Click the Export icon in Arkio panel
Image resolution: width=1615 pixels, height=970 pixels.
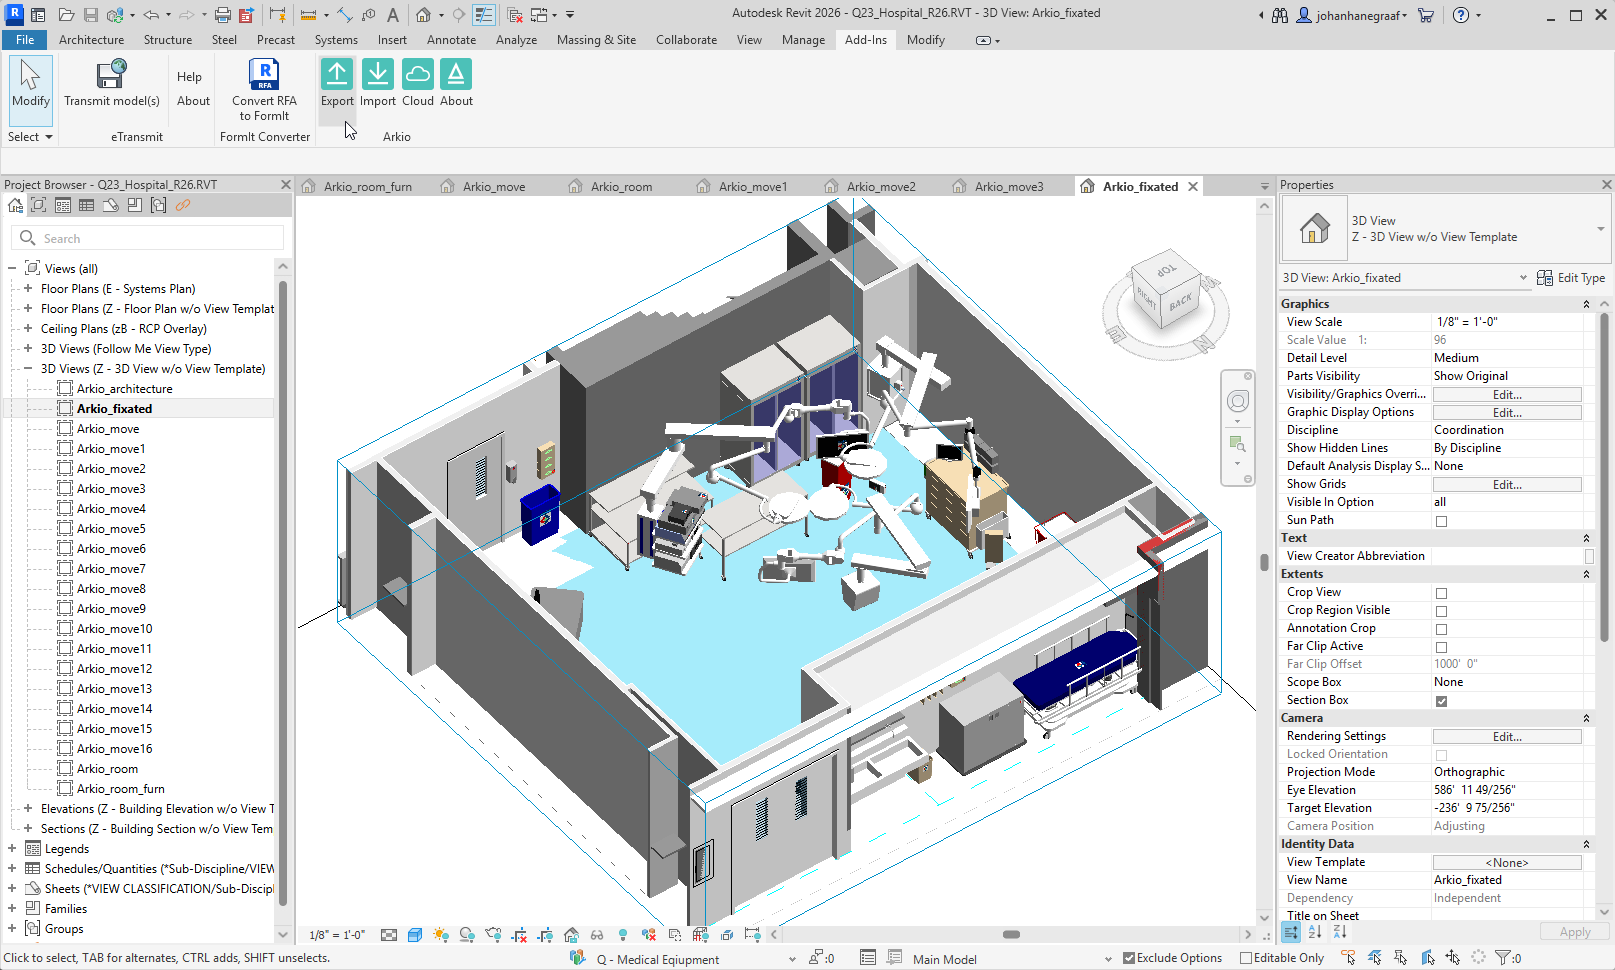pyautogui.click(x=337, y=75)
